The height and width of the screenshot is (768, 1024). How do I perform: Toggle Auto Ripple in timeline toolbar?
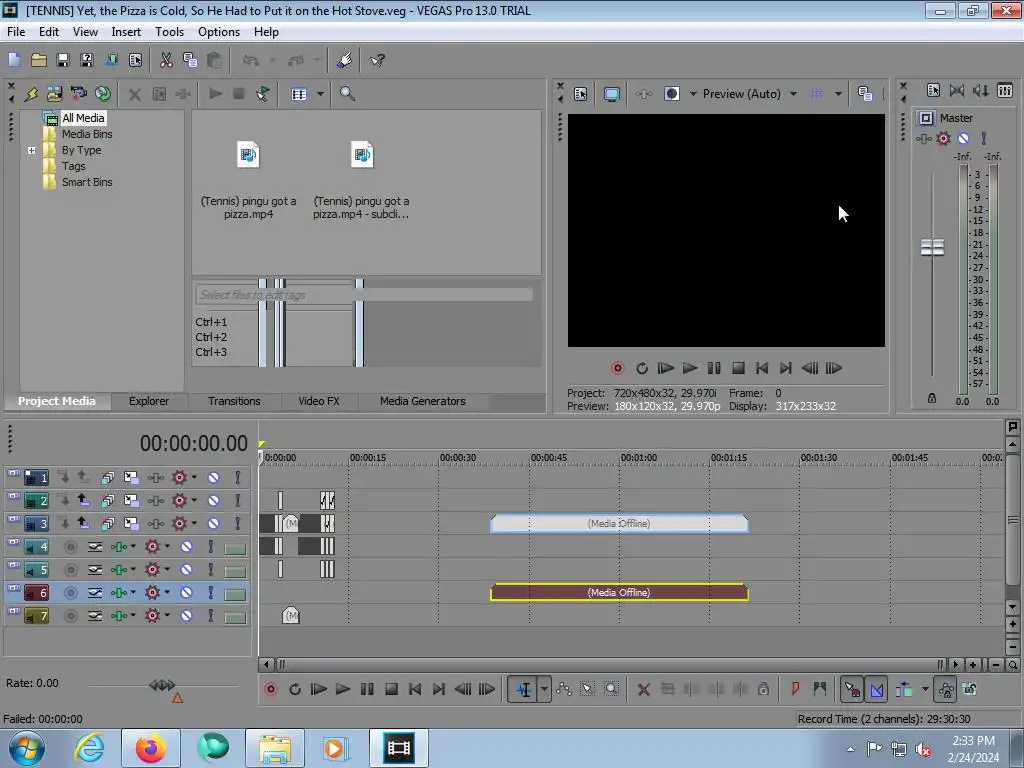point(904,689)
